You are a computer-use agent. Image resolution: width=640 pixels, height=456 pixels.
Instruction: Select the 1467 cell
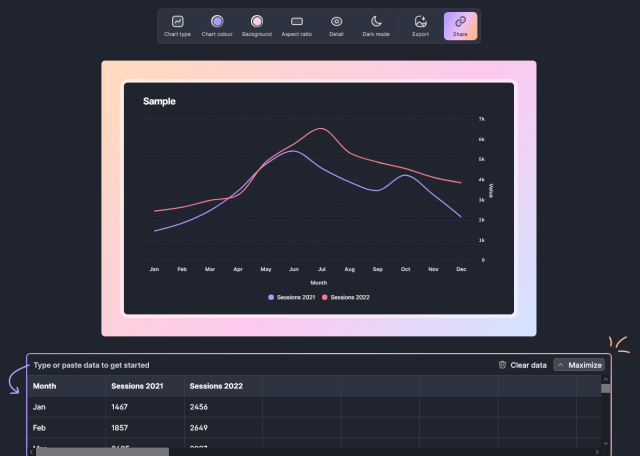click(145, 407)
